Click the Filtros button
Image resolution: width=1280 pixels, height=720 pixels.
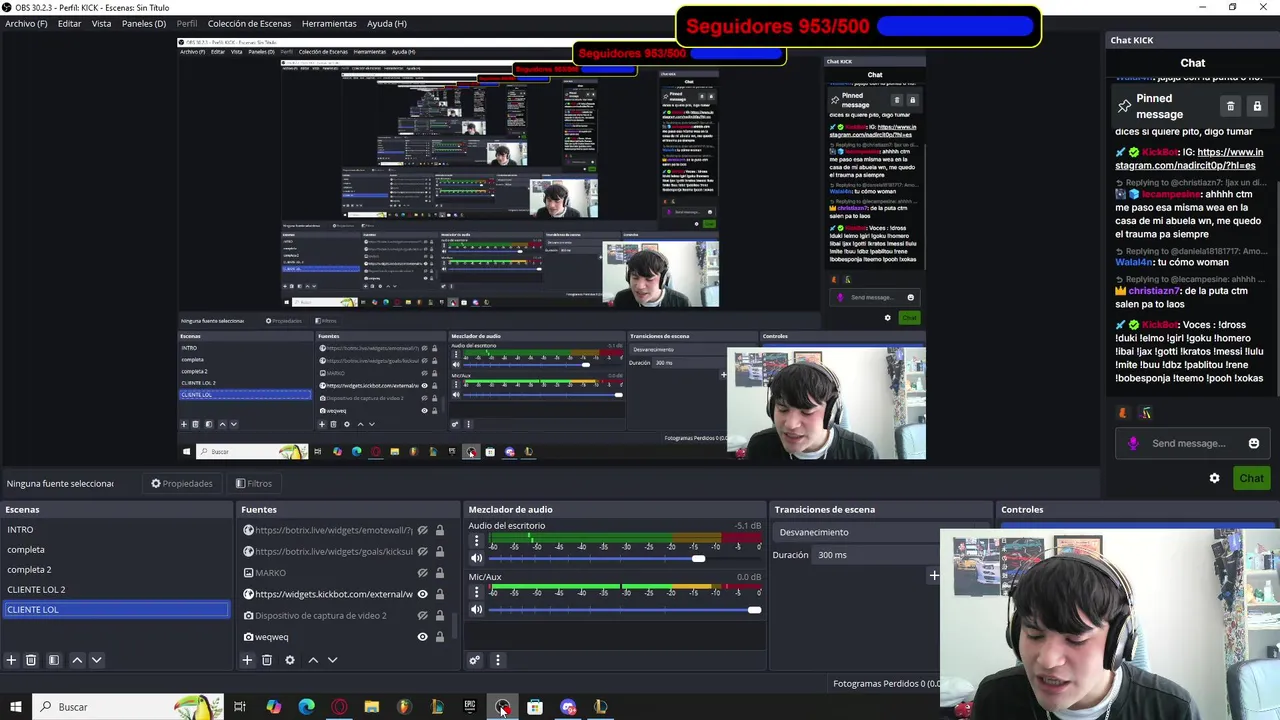click(254, 483)
